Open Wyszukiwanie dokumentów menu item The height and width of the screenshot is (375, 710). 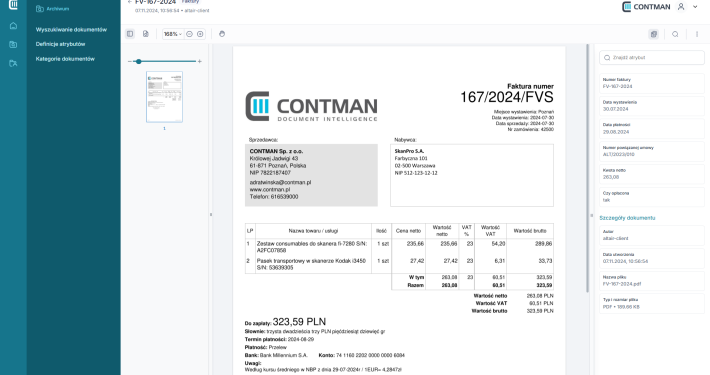(x=71, y=29)
